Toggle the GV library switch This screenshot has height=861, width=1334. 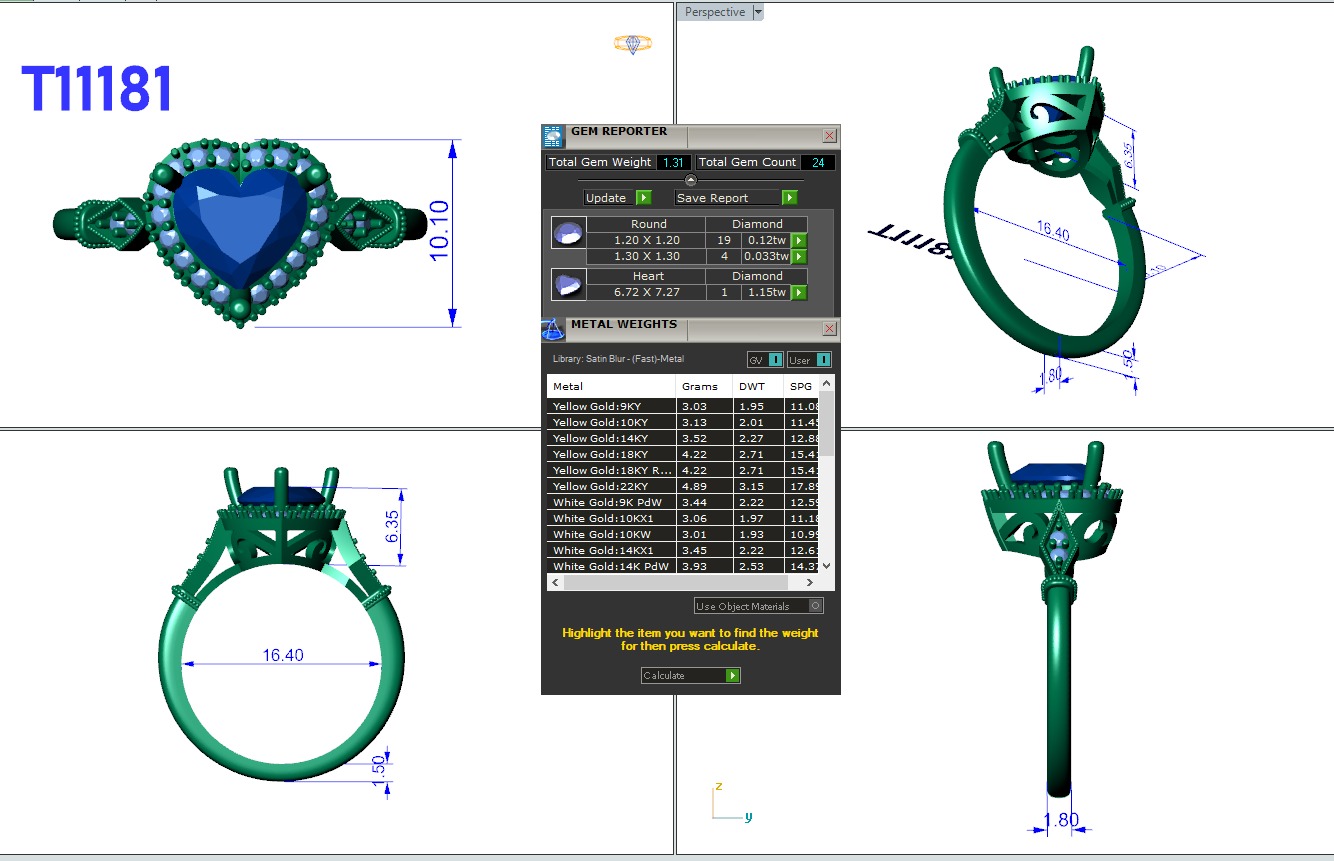(765, 360)
